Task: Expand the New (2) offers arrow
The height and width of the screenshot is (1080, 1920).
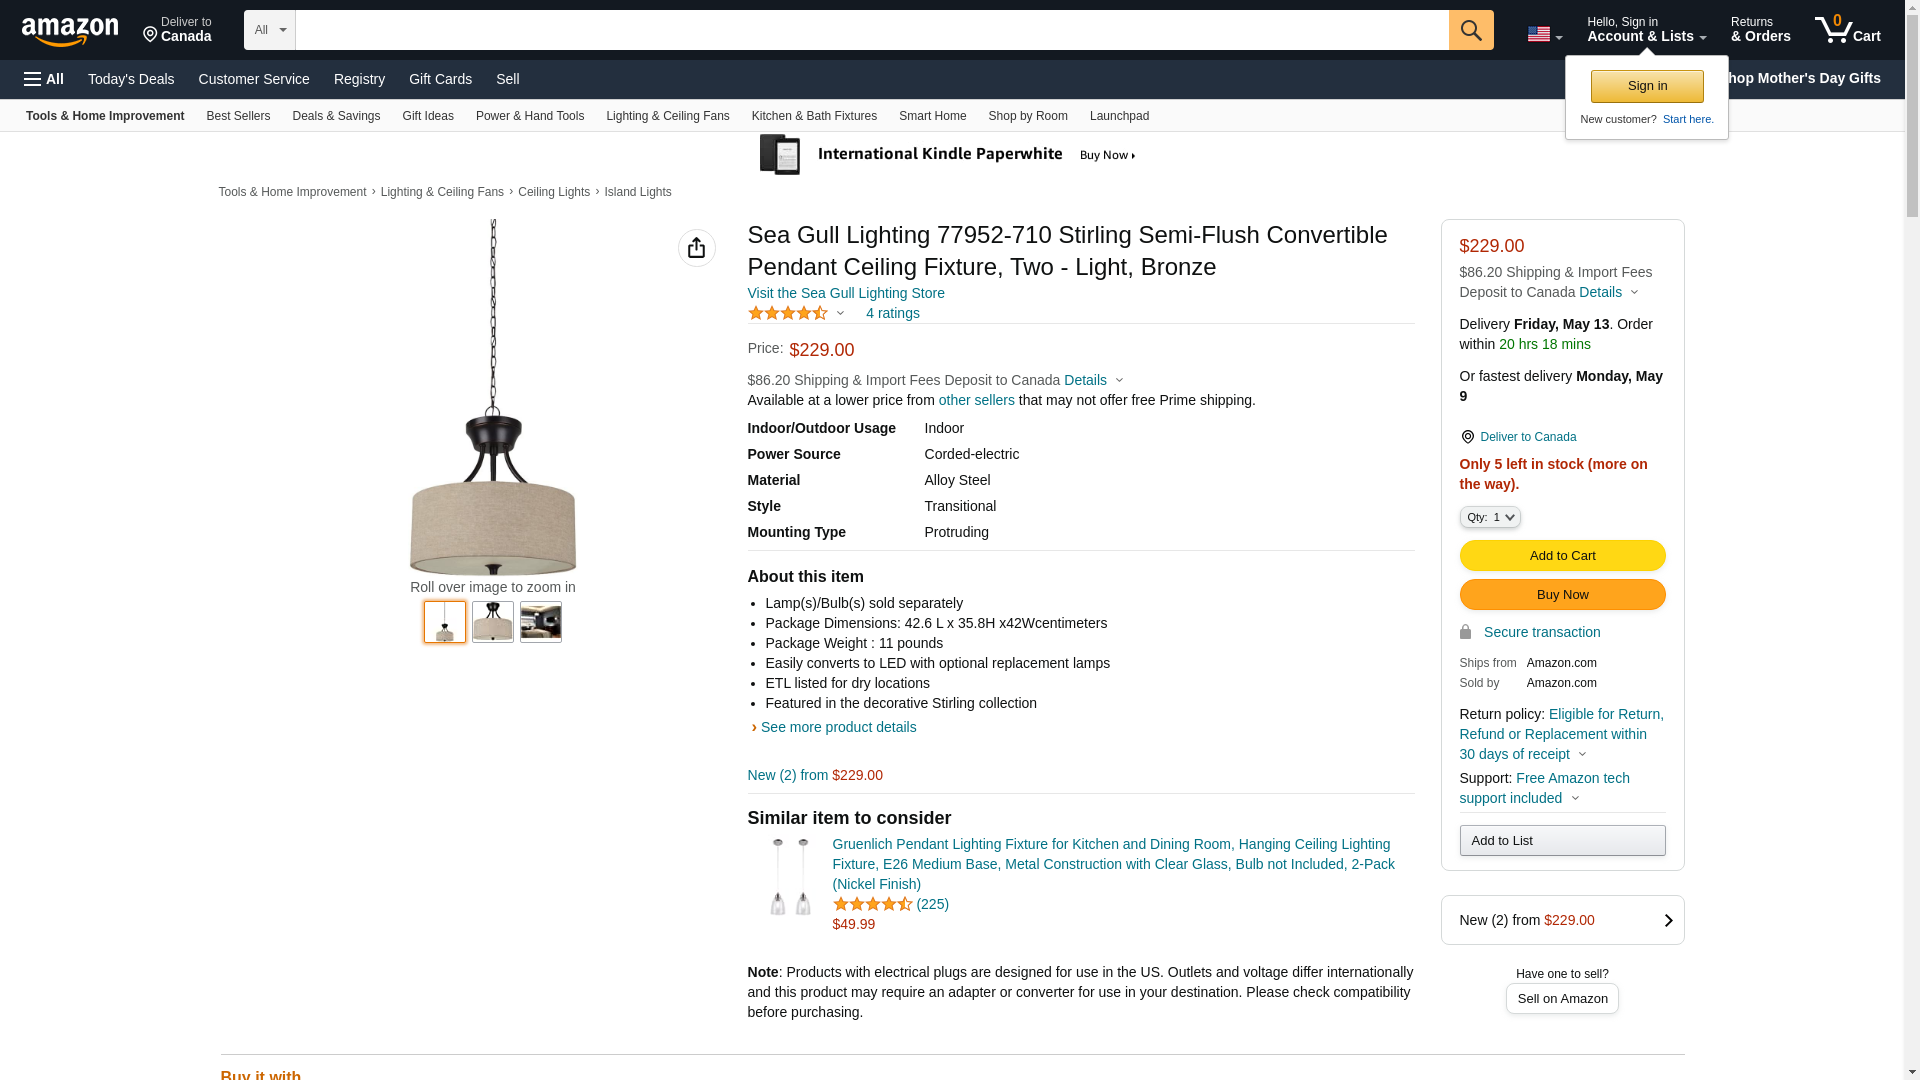Action: point(1667,920)
